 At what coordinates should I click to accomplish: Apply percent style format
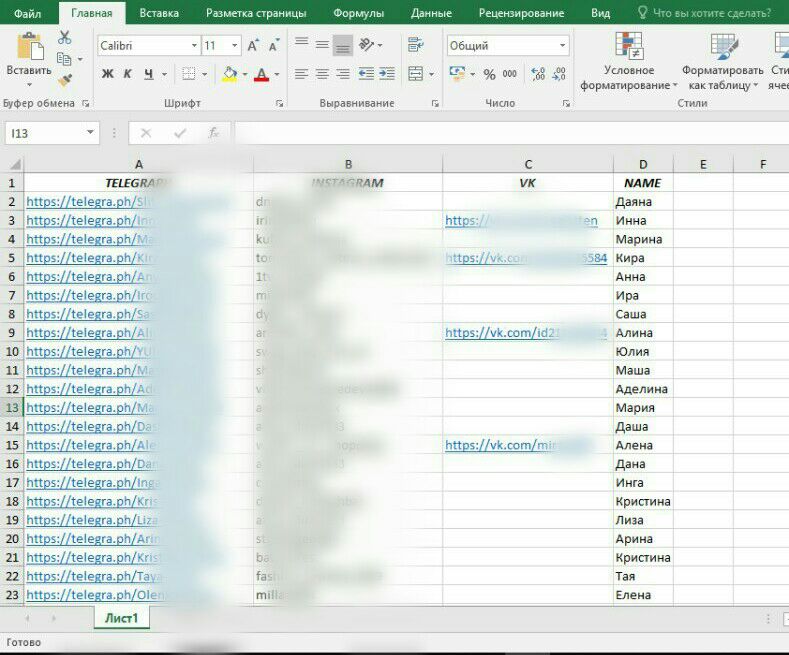(x=489, y=74)
